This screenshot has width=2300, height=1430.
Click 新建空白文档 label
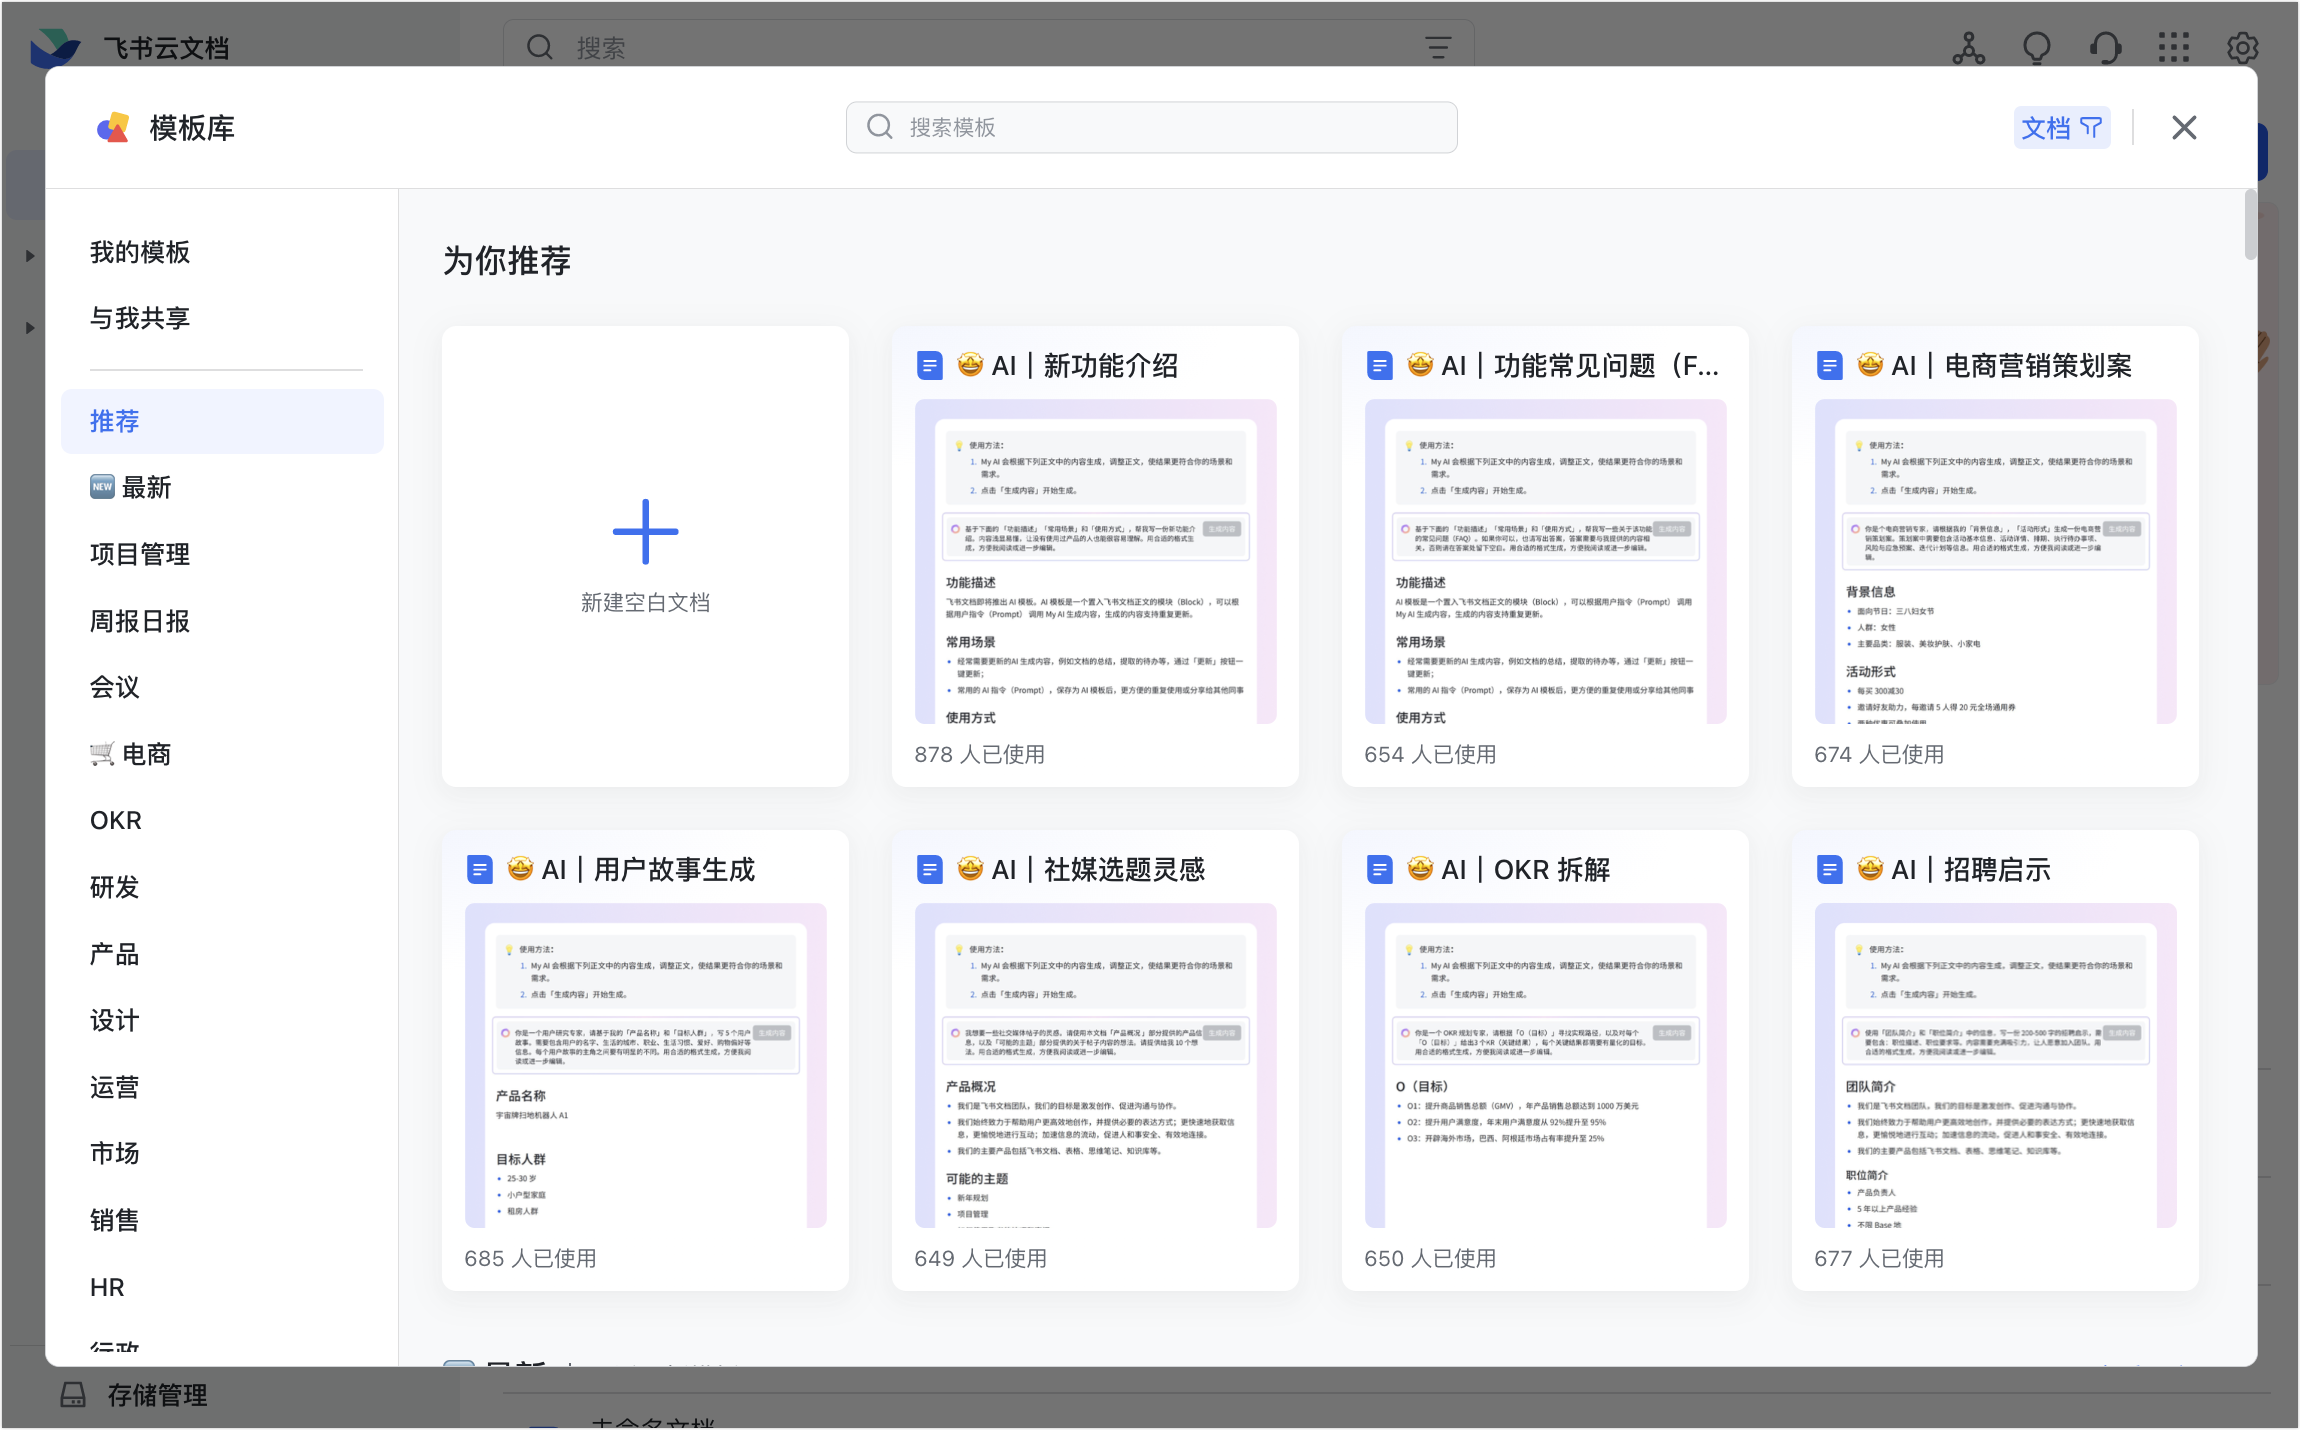(645, 602)
